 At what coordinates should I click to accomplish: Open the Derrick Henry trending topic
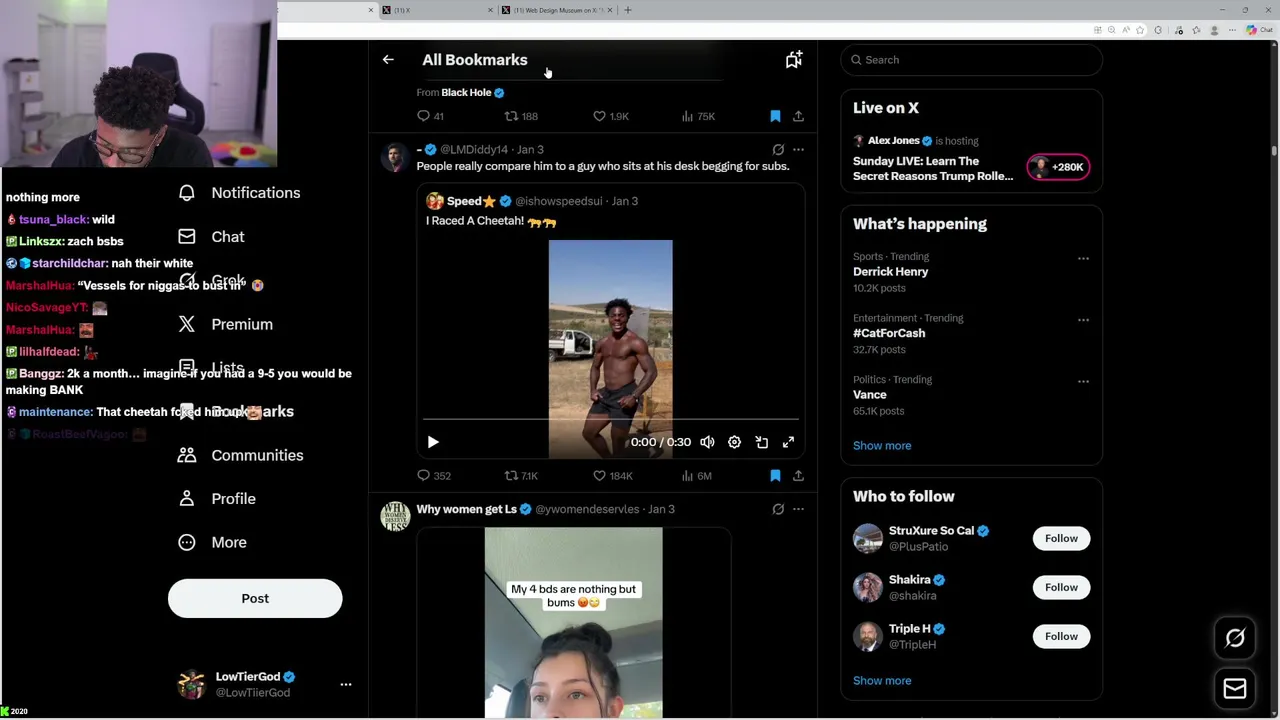[x=890, y=272]
